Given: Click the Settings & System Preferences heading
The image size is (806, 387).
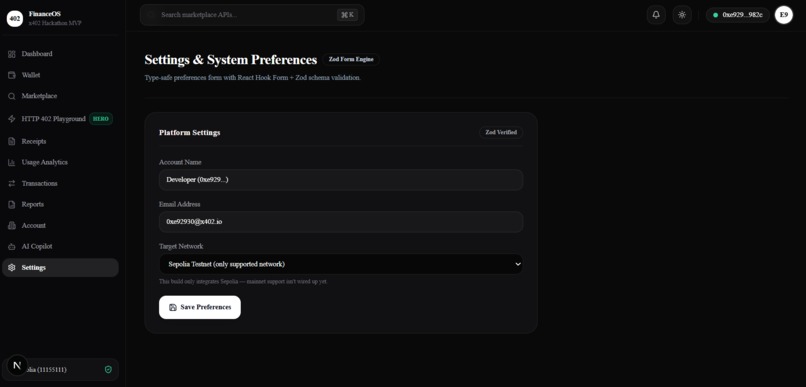Looking at the screenshot, I should point(231,60).
